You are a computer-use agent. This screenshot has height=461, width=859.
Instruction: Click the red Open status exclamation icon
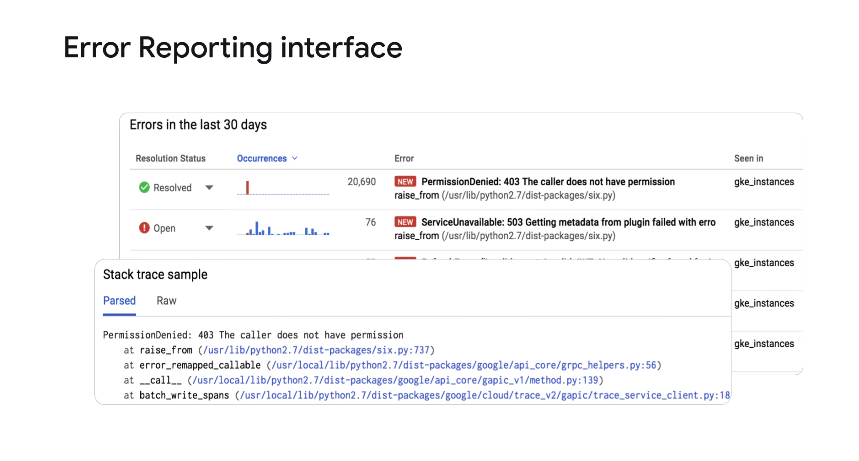click(144, 228)
